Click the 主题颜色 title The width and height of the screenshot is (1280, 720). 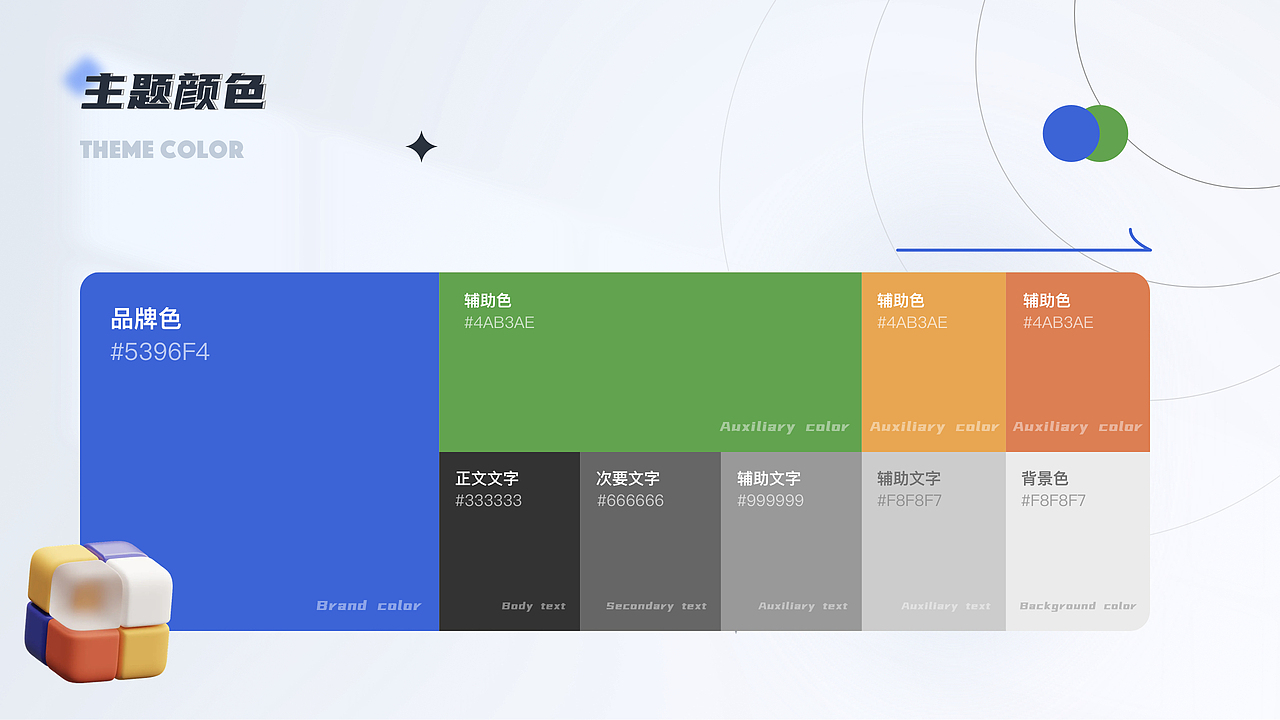[173, 91]
